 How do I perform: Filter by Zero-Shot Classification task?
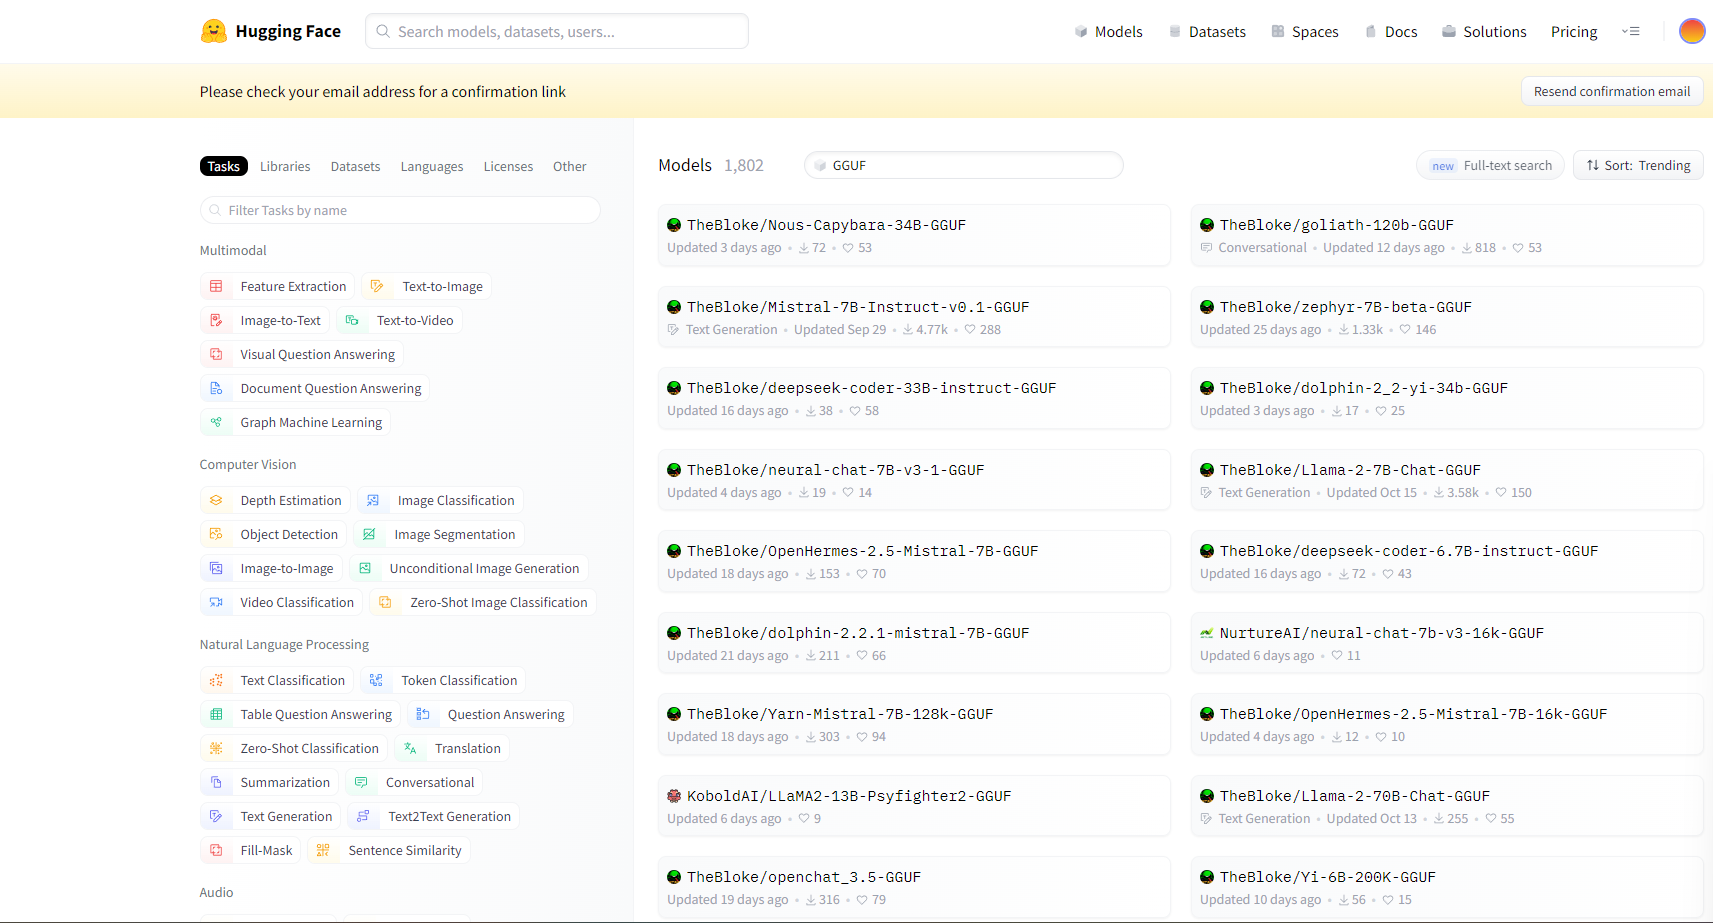pyautogui.click(x=294, y=748)
